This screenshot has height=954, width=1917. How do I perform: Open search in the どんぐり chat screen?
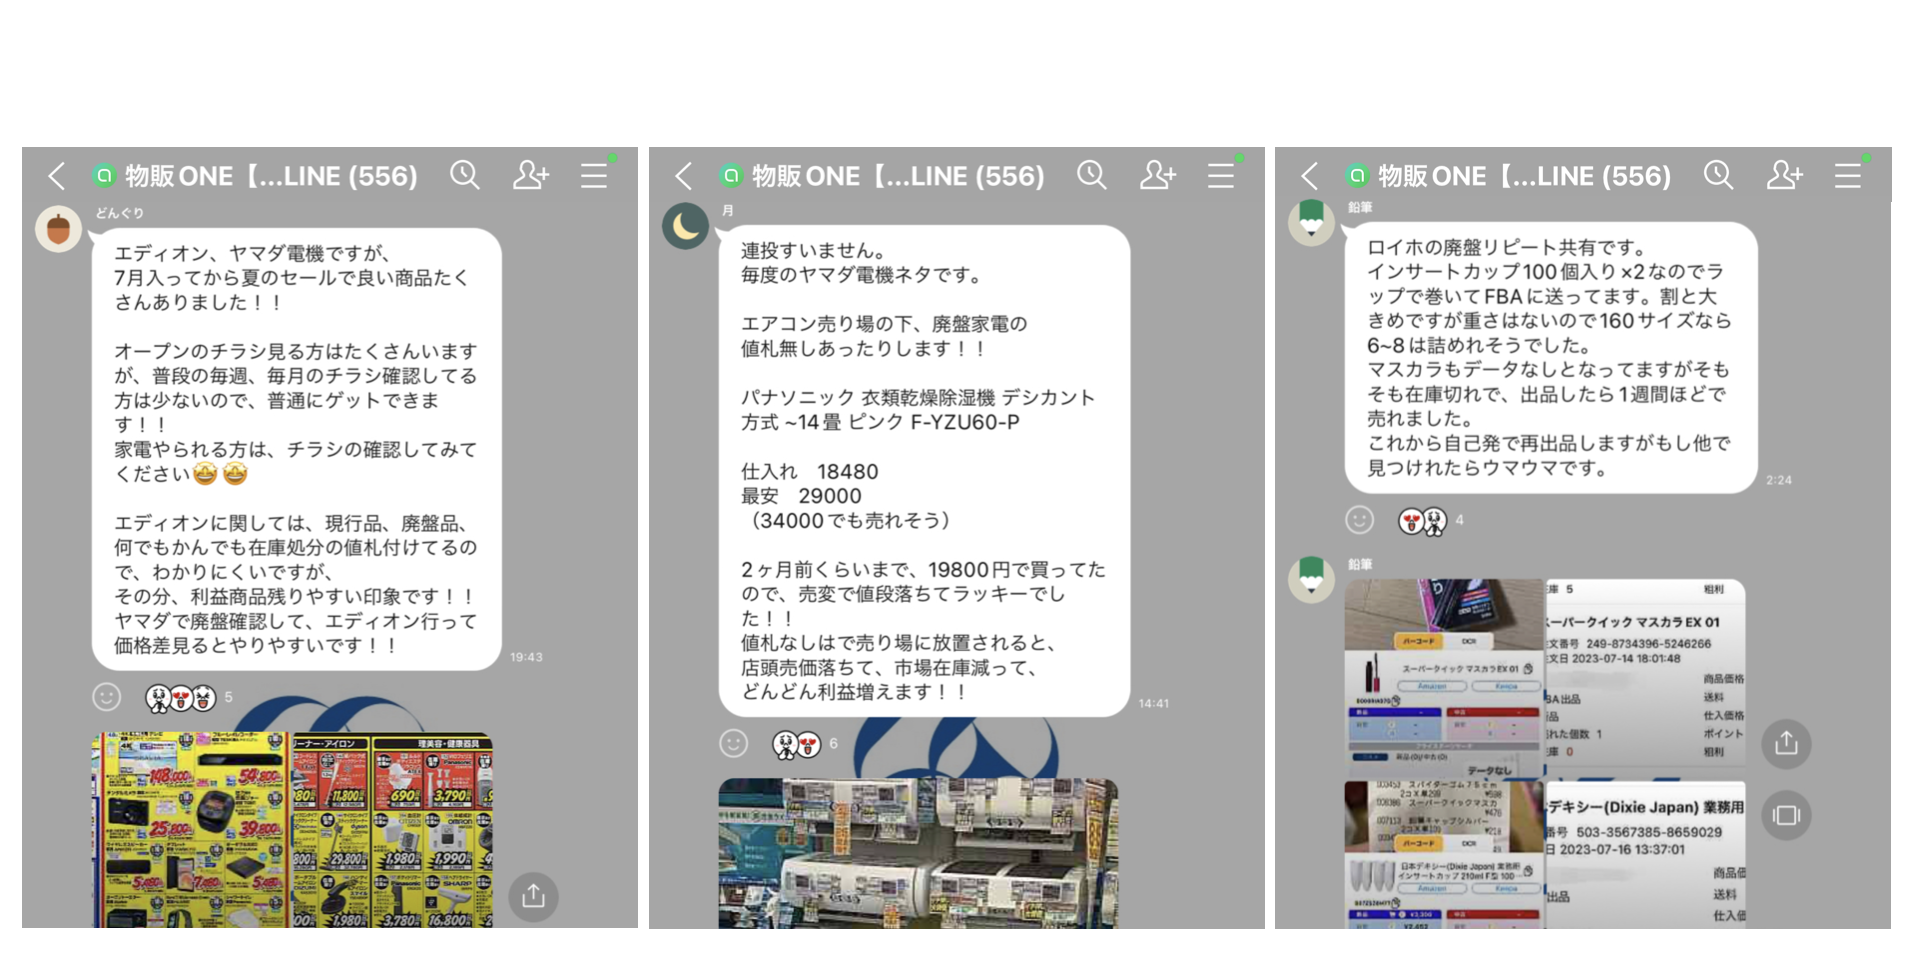point(465,176)
